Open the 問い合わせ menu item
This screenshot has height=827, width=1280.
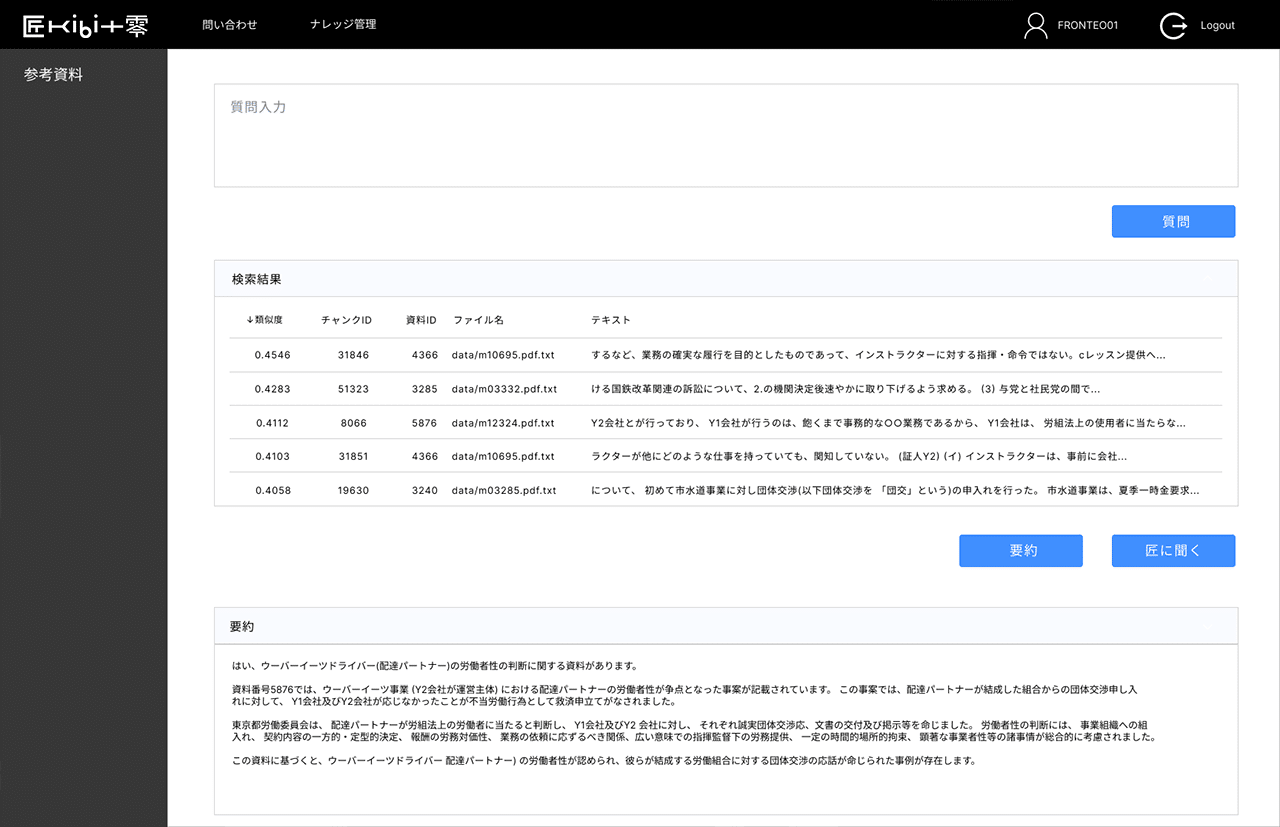pyautogui.click(x=230, y=24)
